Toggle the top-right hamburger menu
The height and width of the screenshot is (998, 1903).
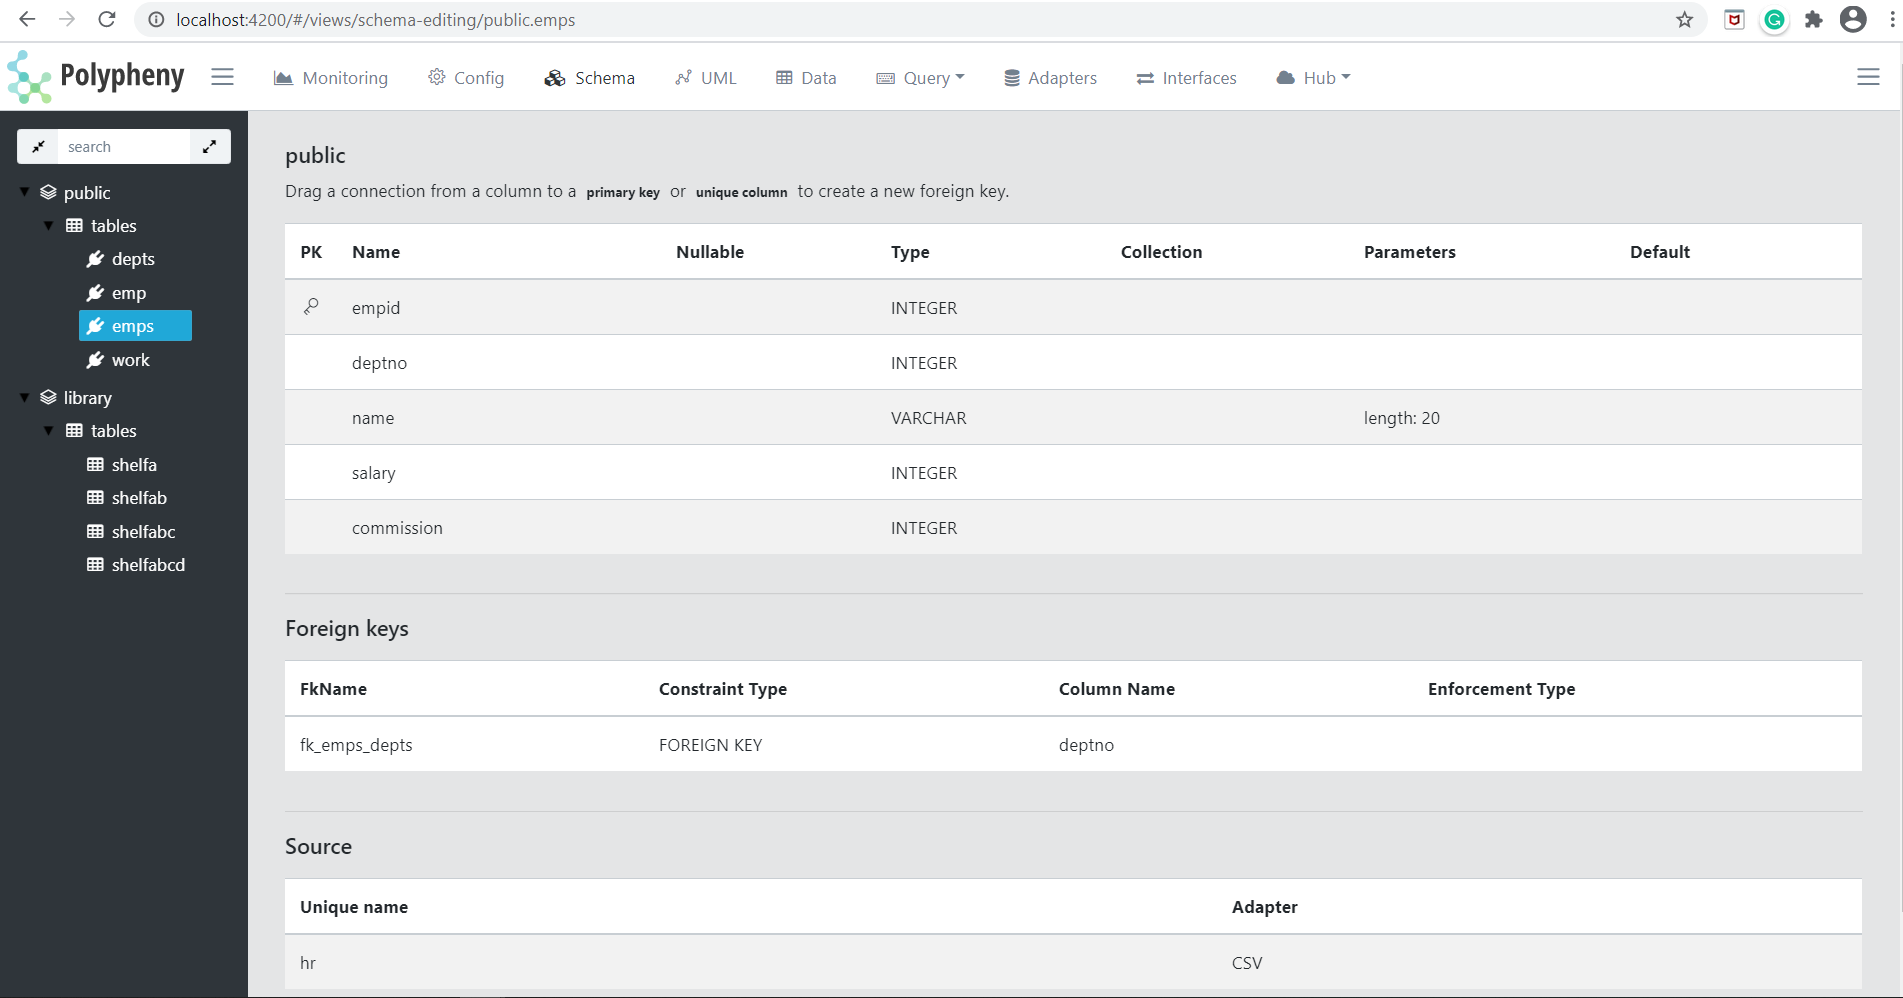1868,76
